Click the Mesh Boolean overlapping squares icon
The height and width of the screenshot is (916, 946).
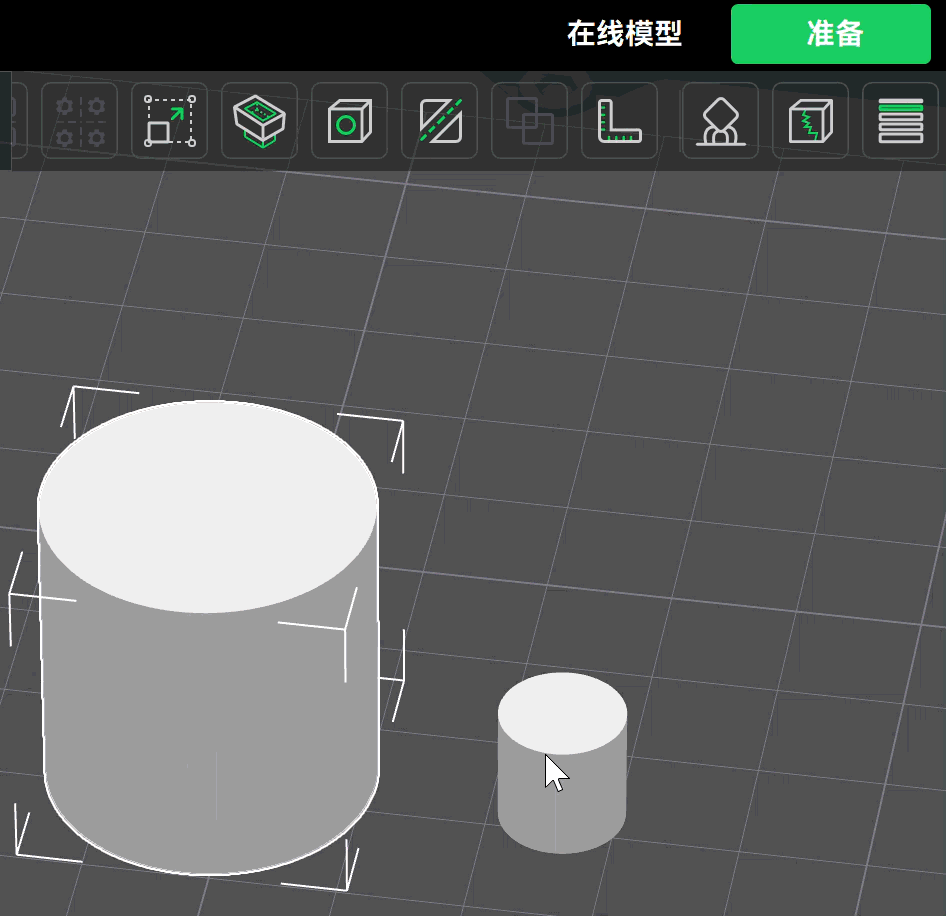[x=530, y=121]
